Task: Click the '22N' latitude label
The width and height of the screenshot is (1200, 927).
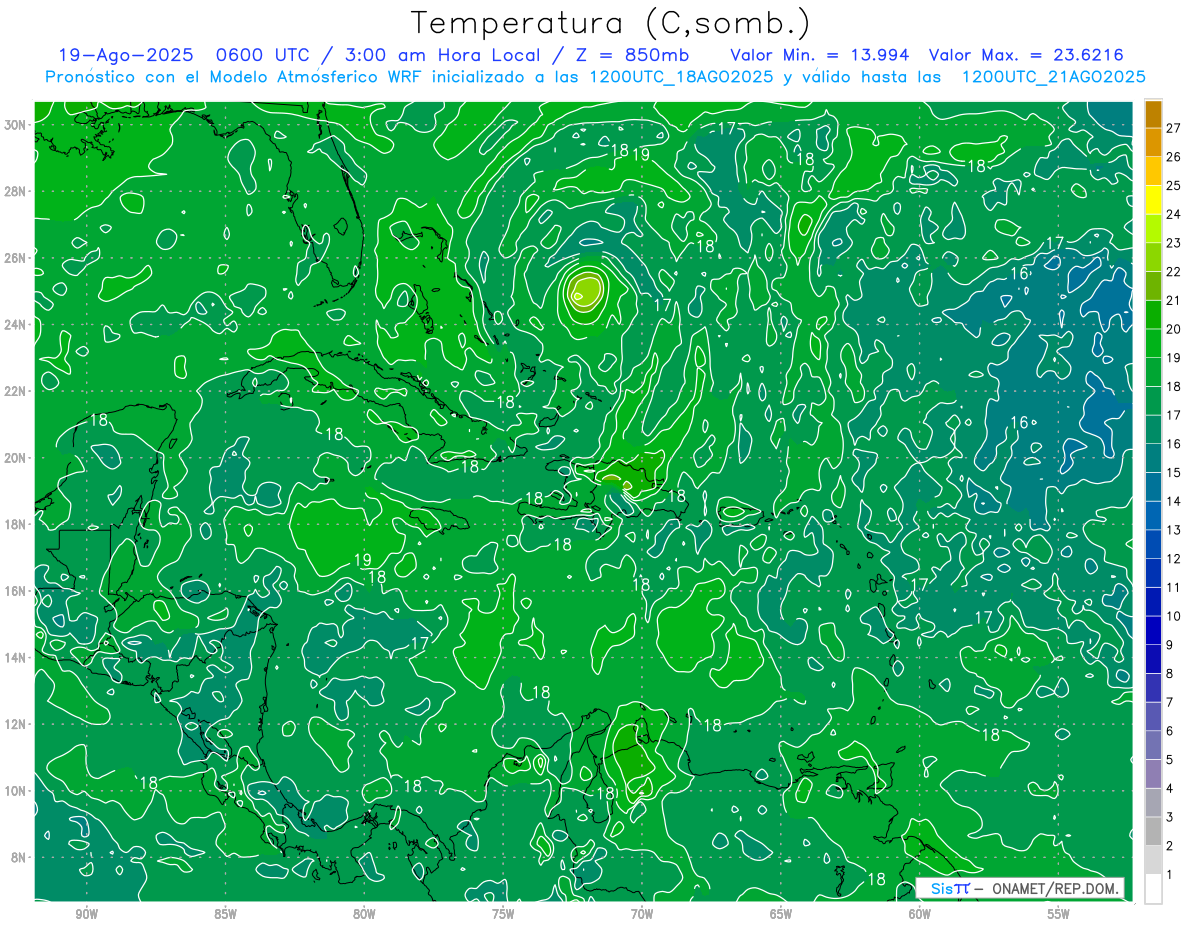Action: (x=16, y=391)
